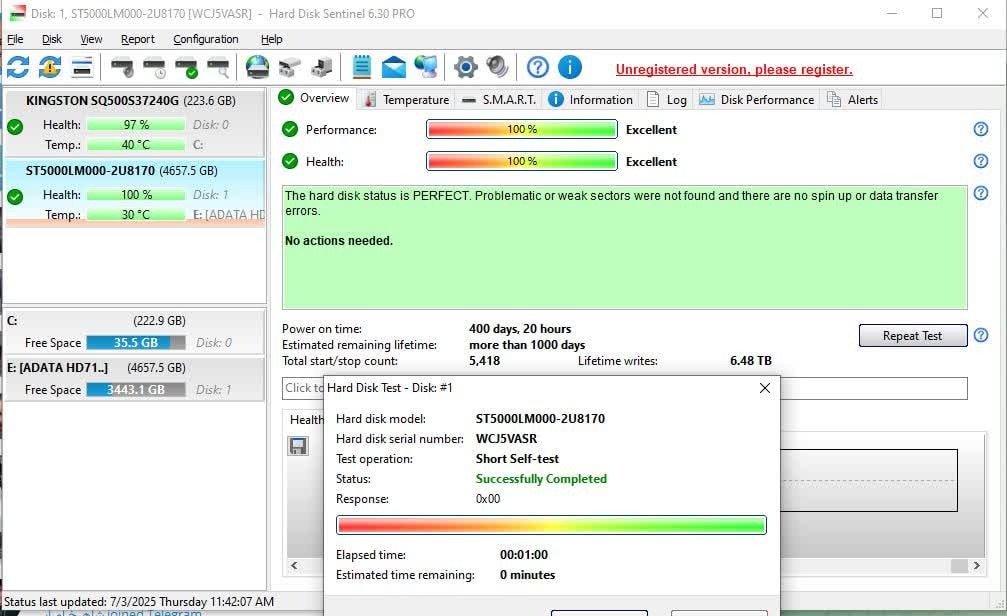This screenshot has height=616, width=1007.
Task: Click the floppy disk save icon under Health
Action: click(298, 446)
